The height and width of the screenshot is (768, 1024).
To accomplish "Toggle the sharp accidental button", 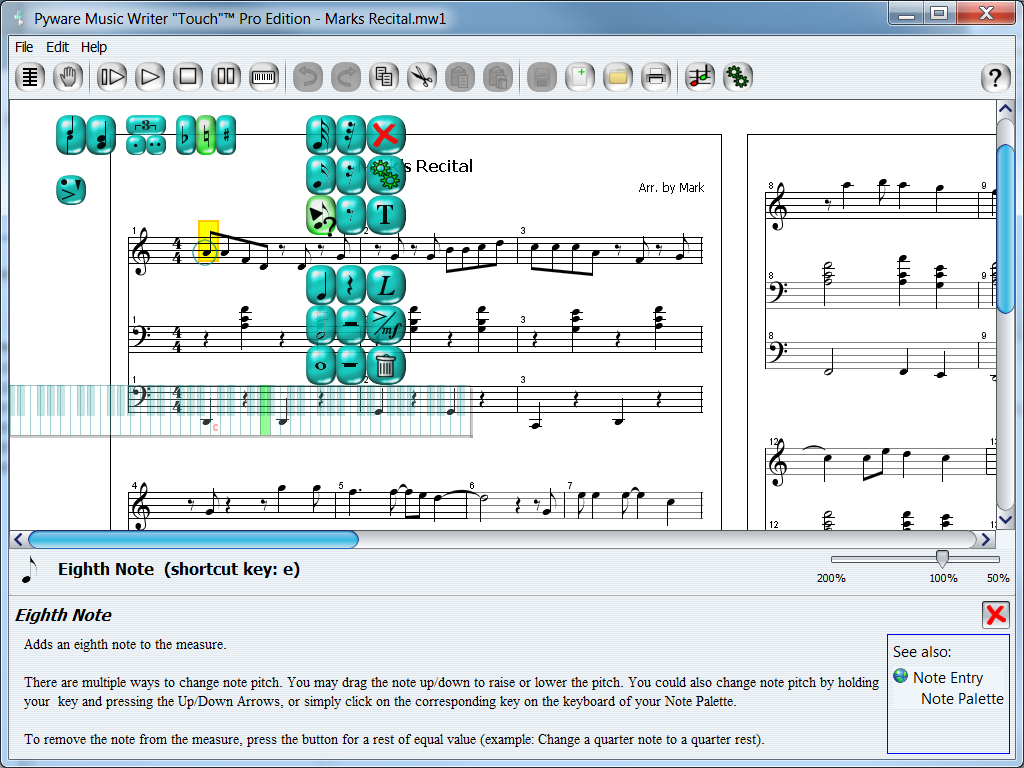I will click(x=227, y=134).
